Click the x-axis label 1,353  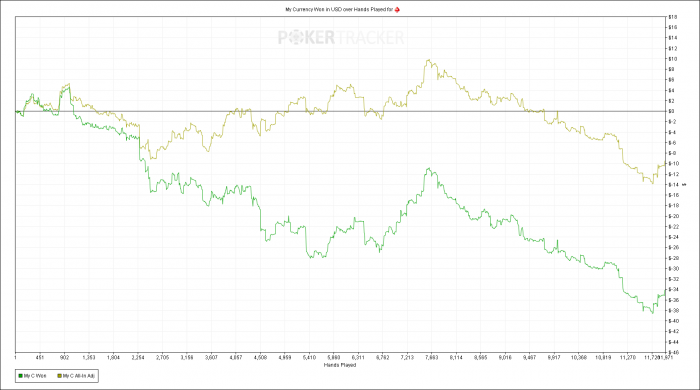coord(89,357)
